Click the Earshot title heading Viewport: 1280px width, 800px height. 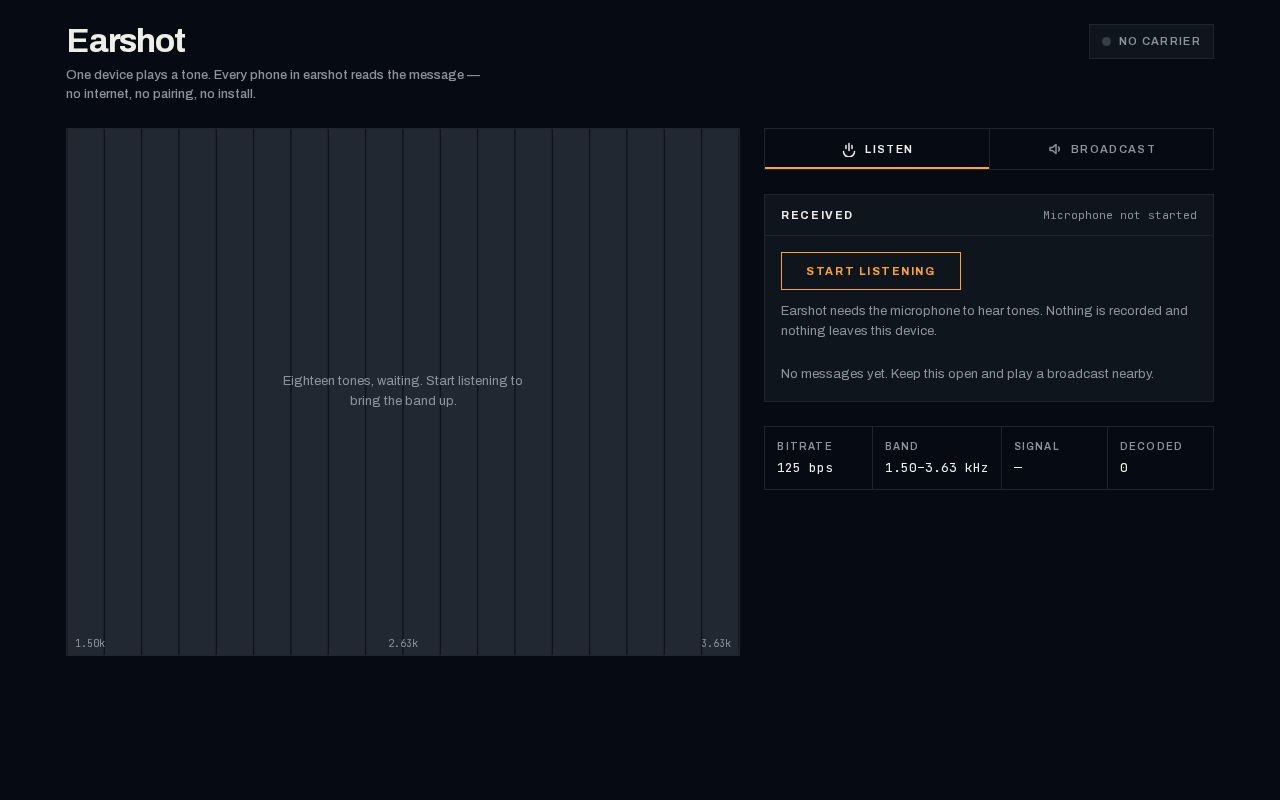(126, 41)
